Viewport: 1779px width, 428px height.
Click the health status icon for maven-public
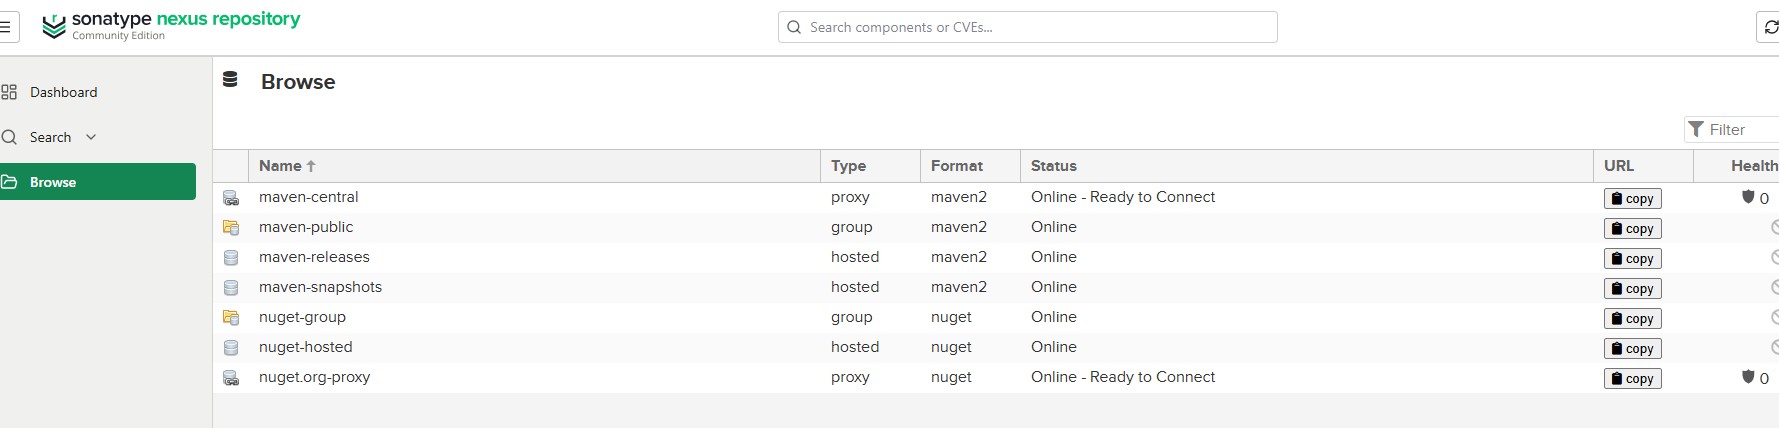point(1774,228)
